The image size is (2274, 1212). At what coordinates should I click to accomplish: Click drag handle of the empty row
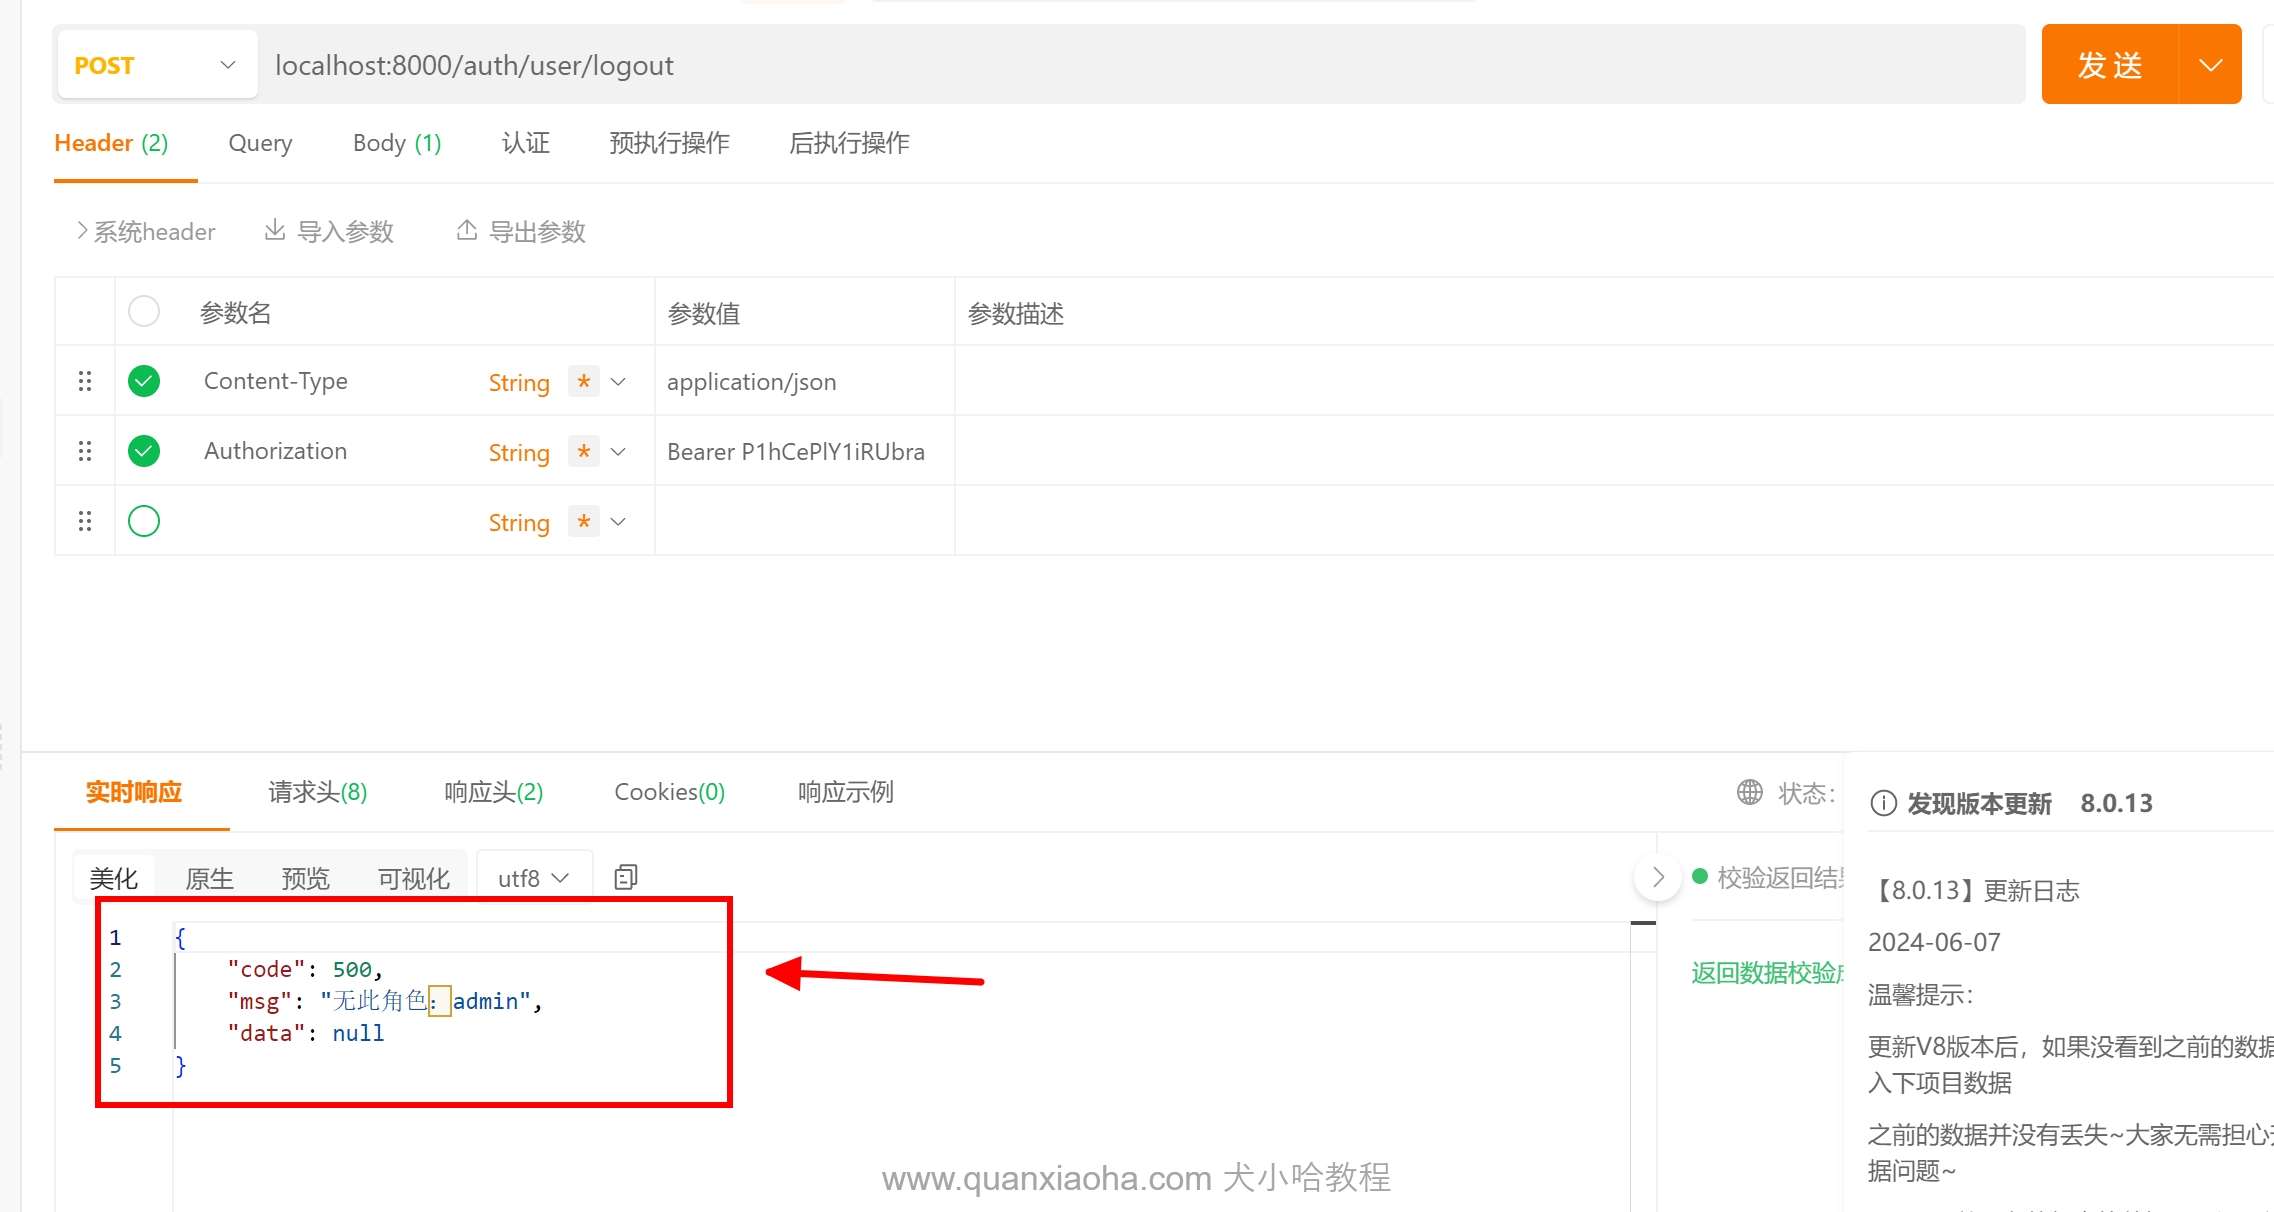[x=85, y=521]
